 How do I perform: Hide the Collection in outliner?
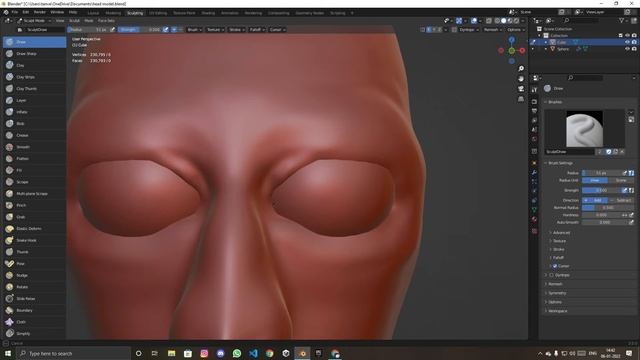tap(627, 36)
